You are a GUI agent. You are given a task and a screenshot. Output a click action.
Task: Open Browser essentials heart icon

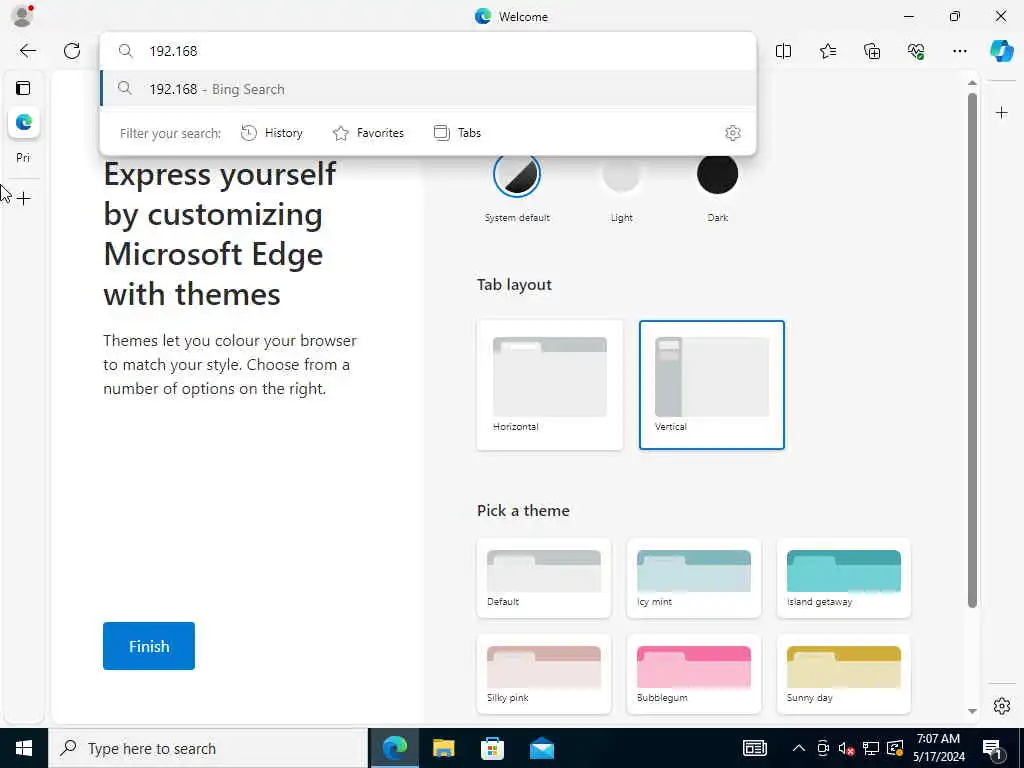point(916,51)
